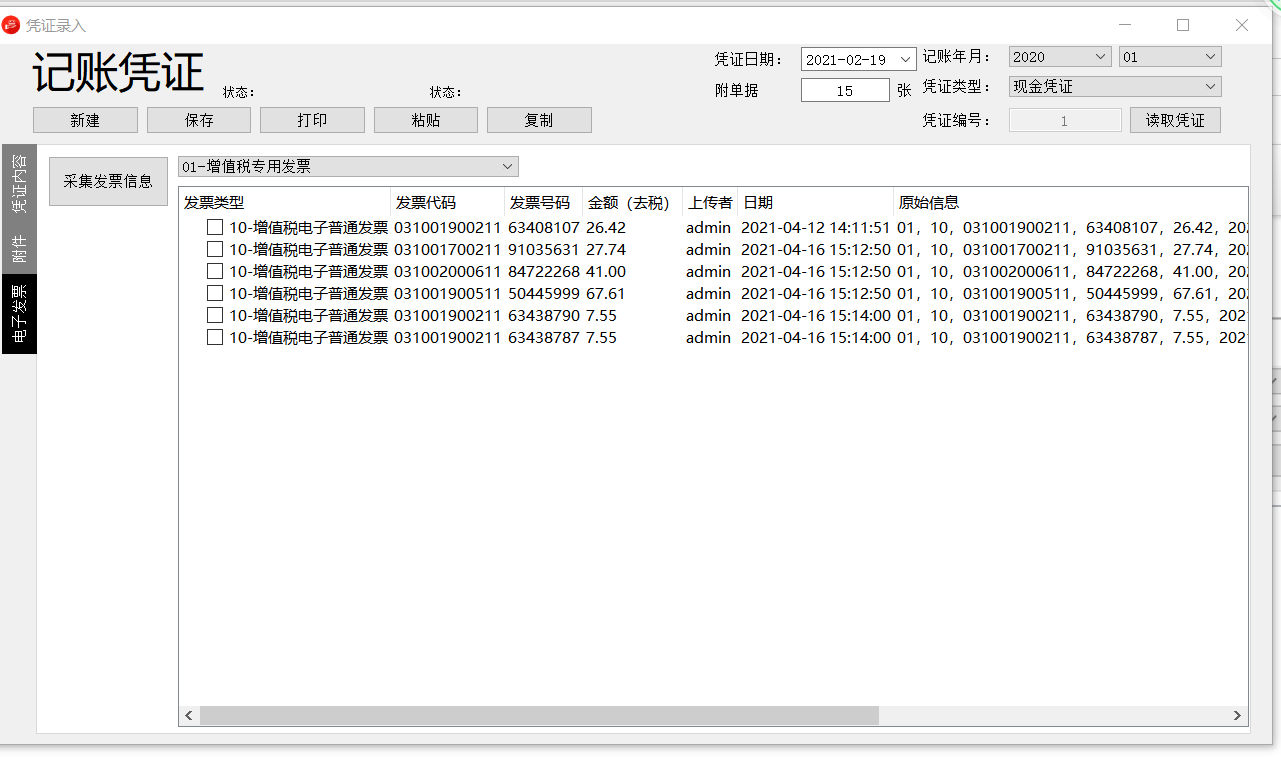
Task: Open the accounting month 01 dropdown
Action: pyautogui.click(x=1210, y=57)
